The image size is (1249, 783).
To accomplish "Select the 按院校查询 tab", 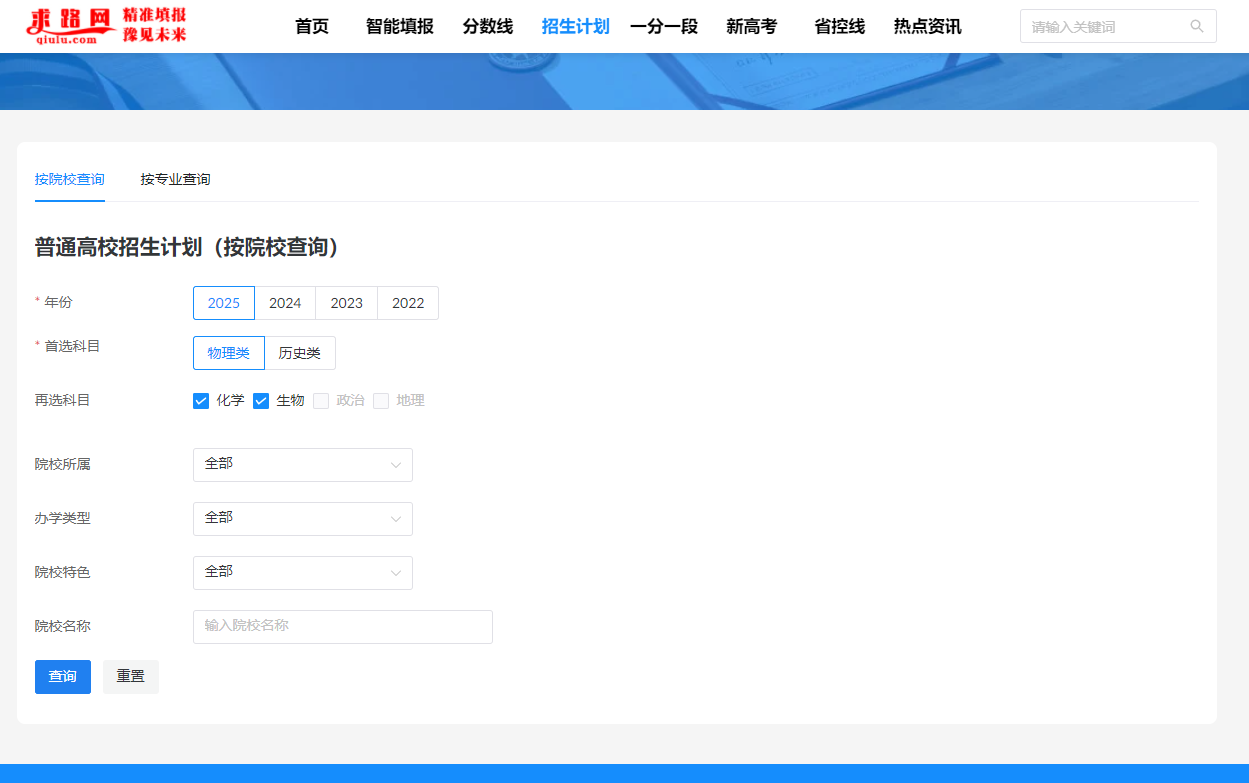I will (x=68, y=179).
